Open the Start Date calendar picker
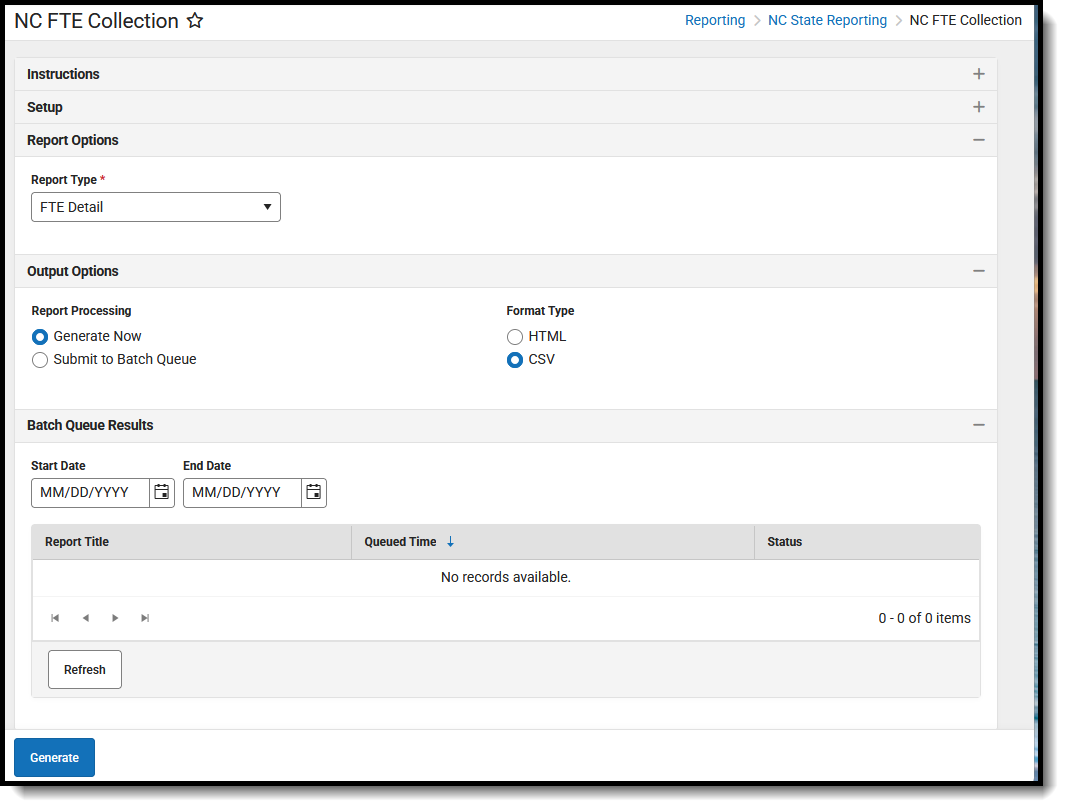 coord(161,492)
